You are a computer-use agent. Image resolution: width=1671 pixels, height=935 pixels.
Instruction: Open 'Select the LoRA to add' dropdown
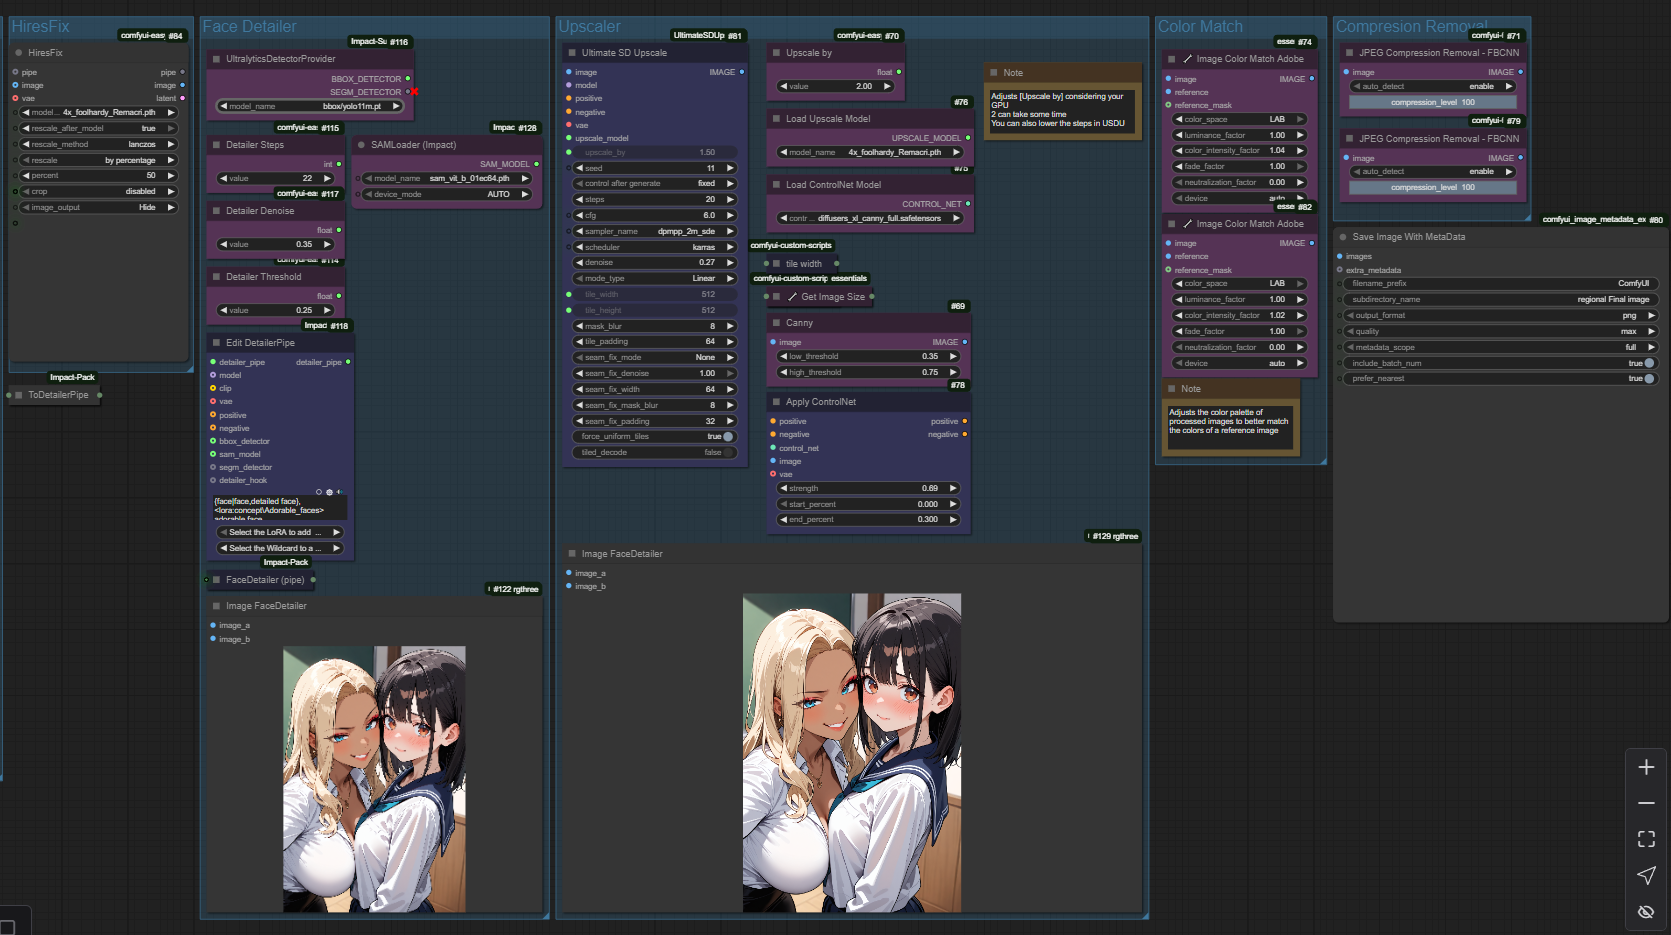point(279,533)
